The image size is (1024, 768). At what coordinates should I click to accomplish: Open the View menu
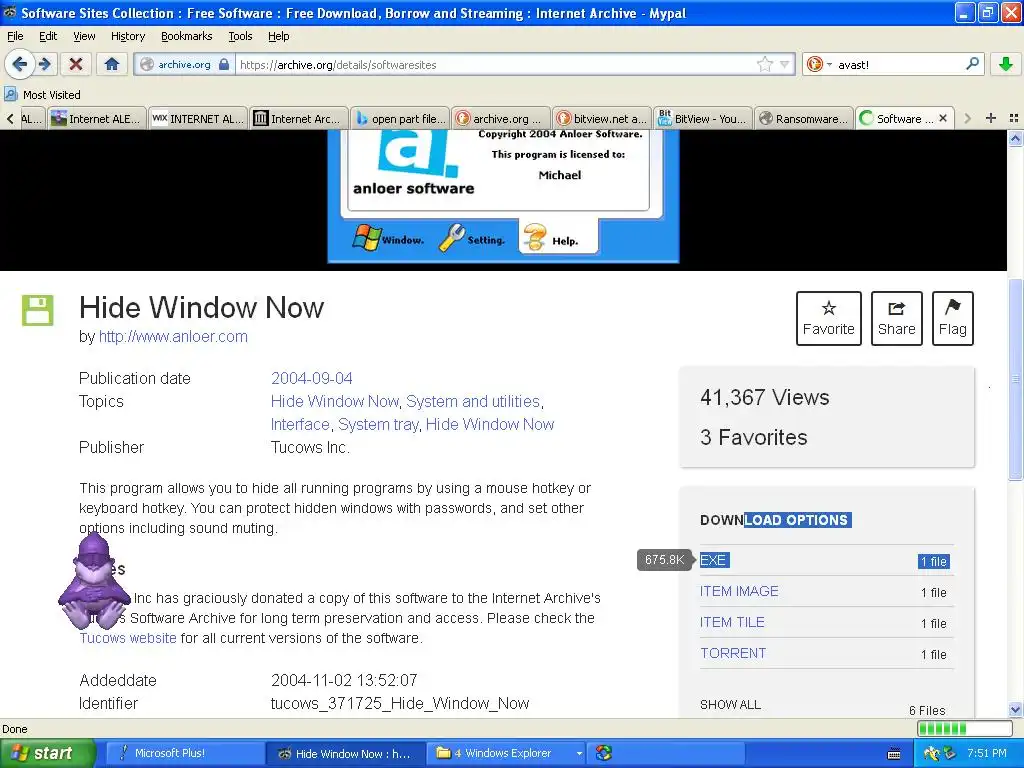point(84,36)
